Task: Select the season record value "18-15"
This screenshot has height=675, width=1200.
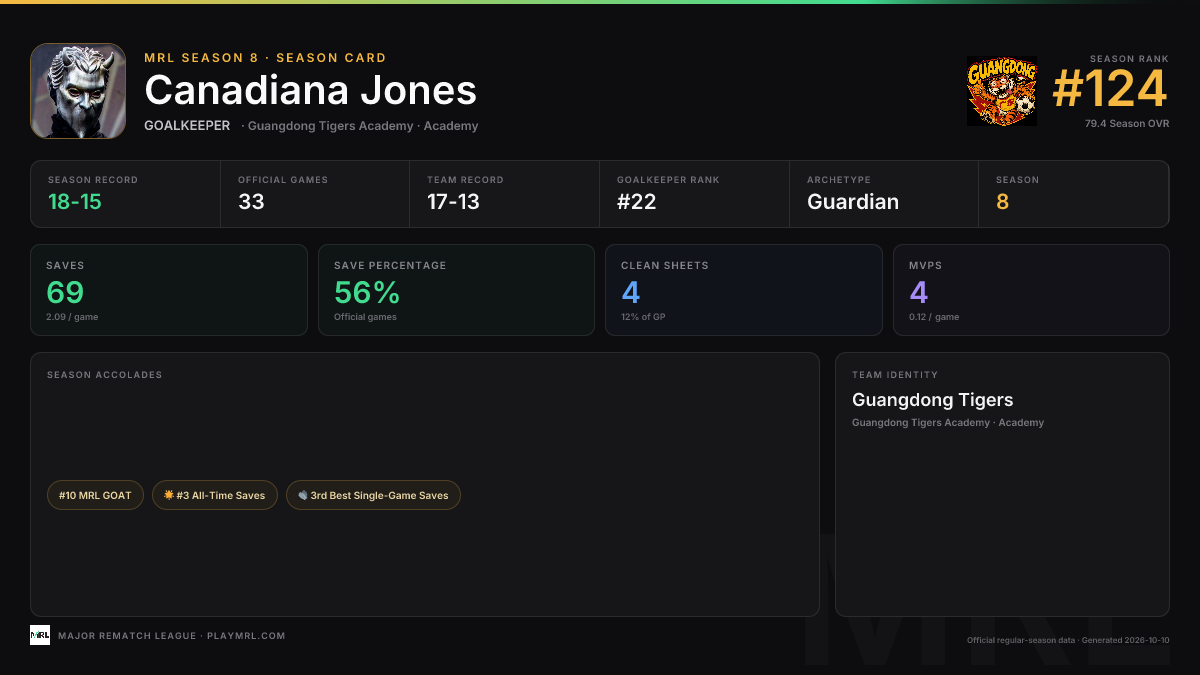Action: [75, 201]
